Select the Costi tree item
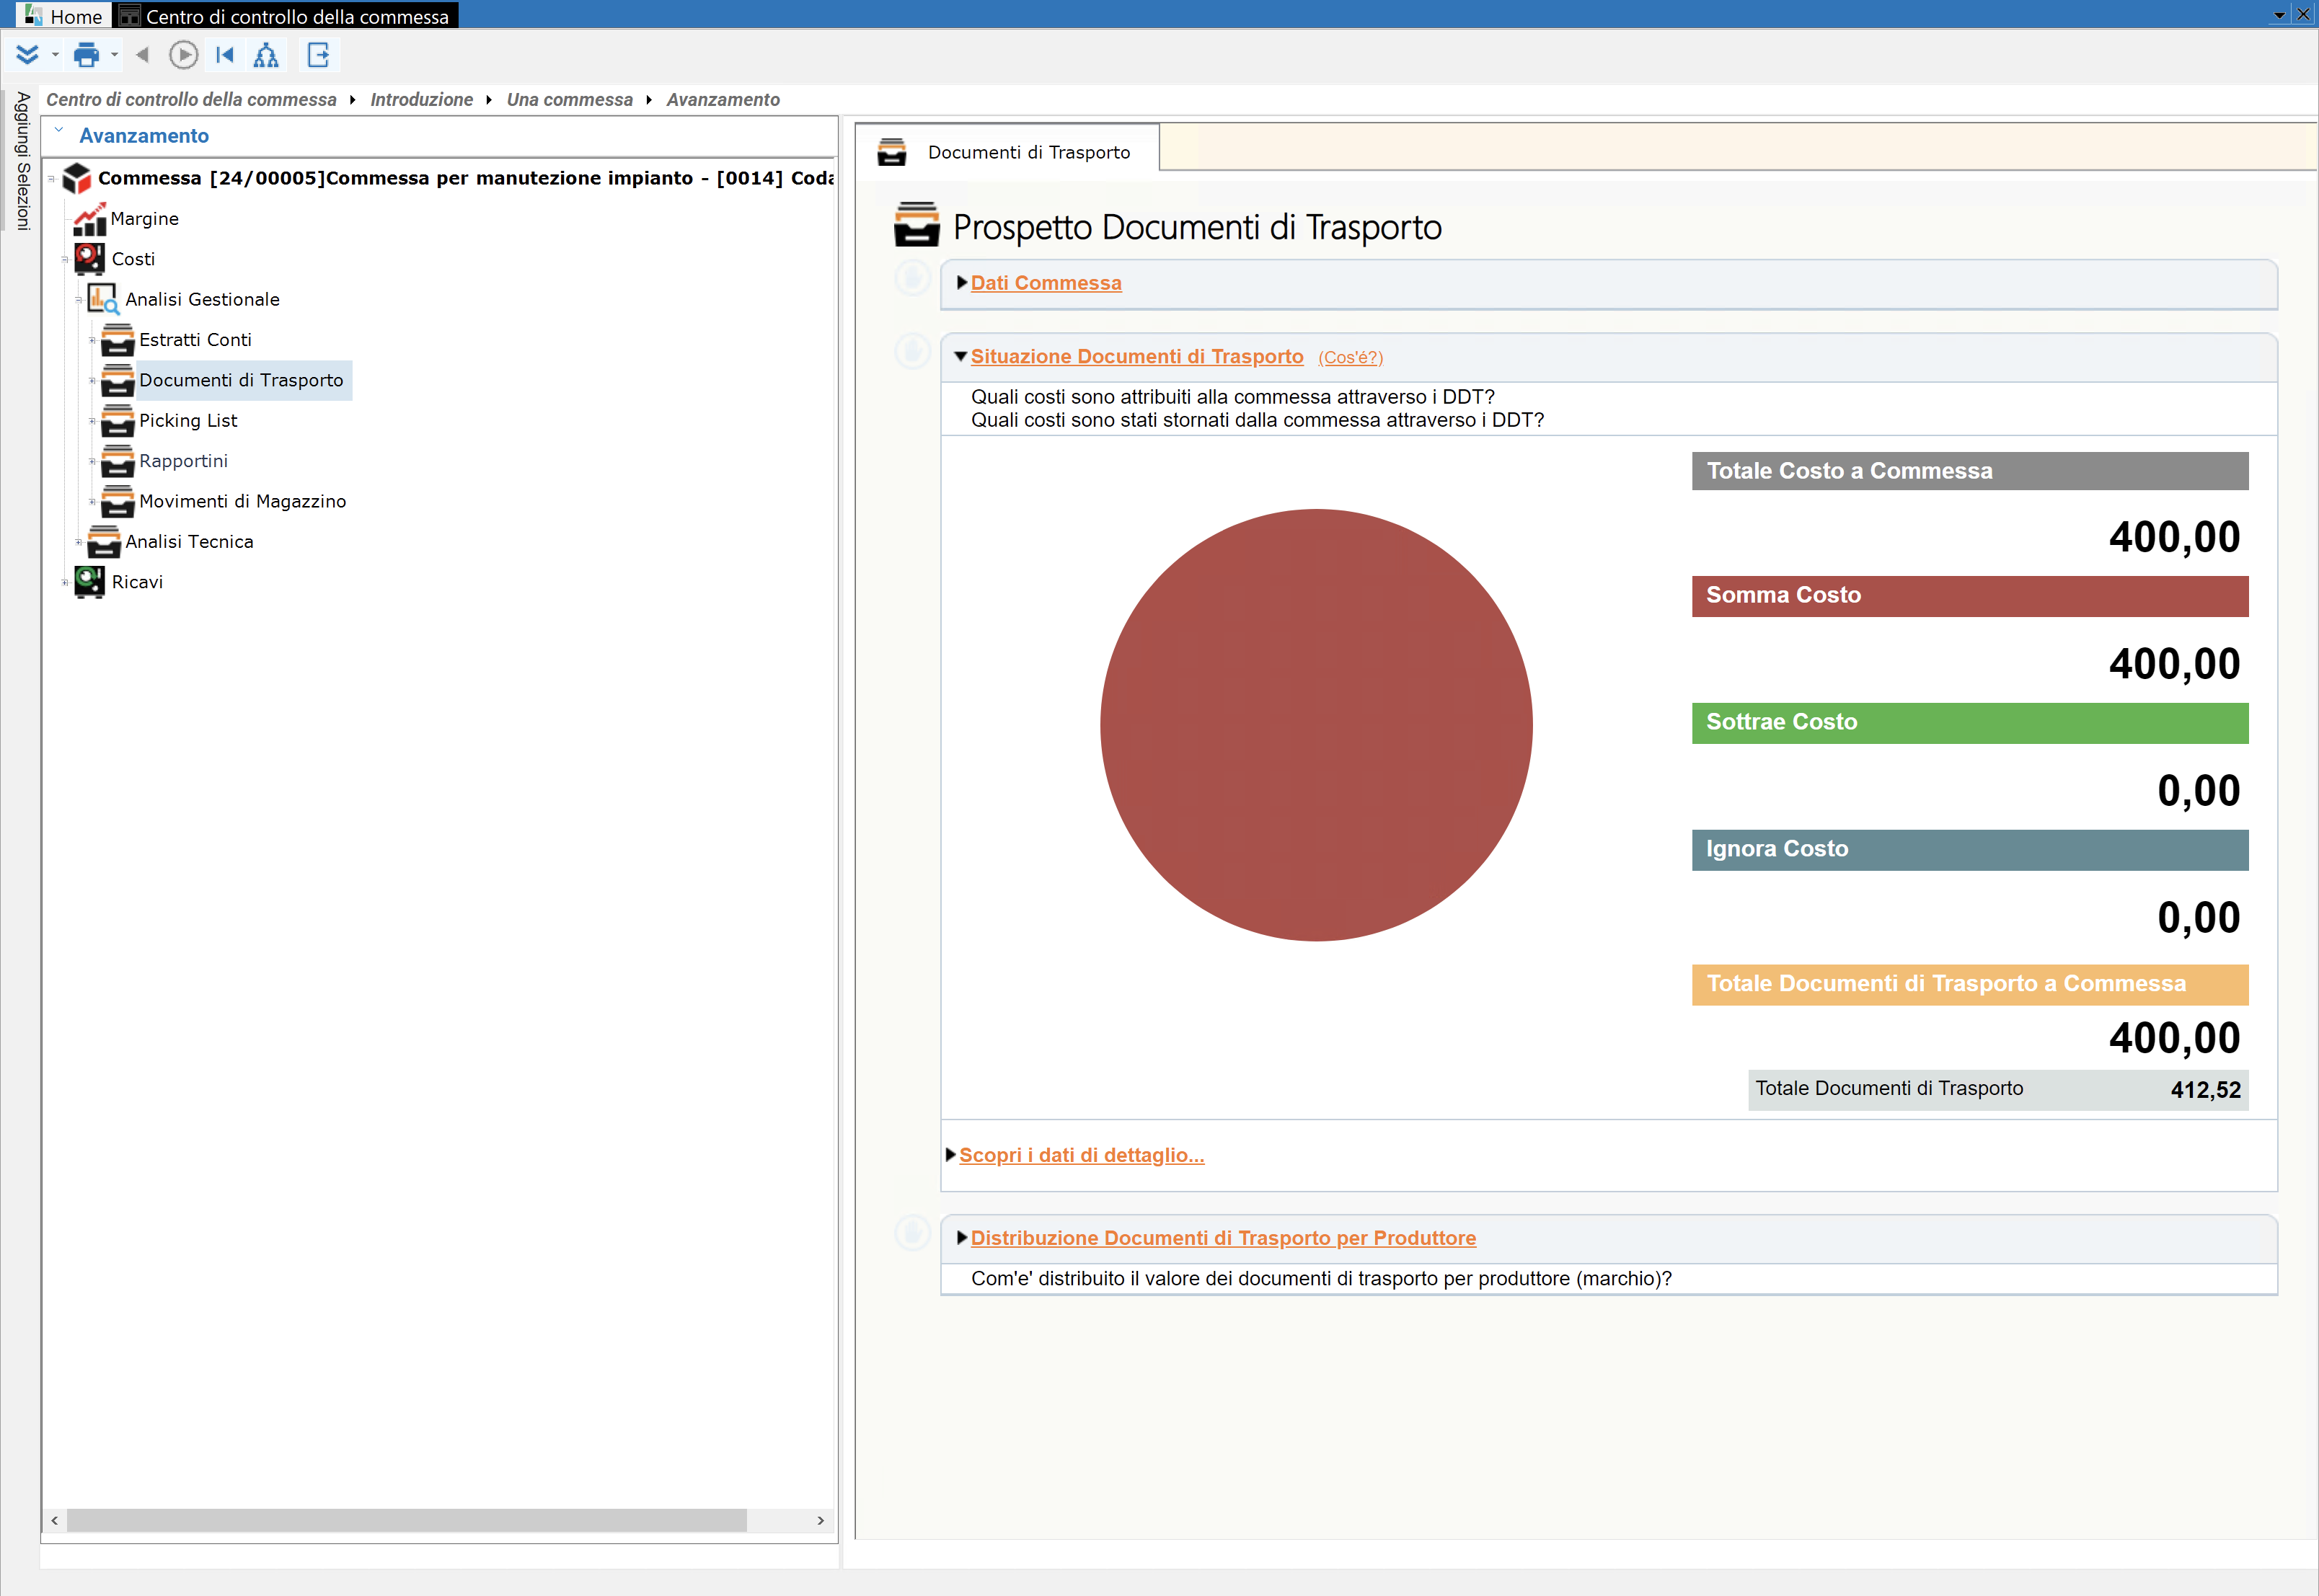Viewport: 2319px width, 1596px height. coord(133,260)
